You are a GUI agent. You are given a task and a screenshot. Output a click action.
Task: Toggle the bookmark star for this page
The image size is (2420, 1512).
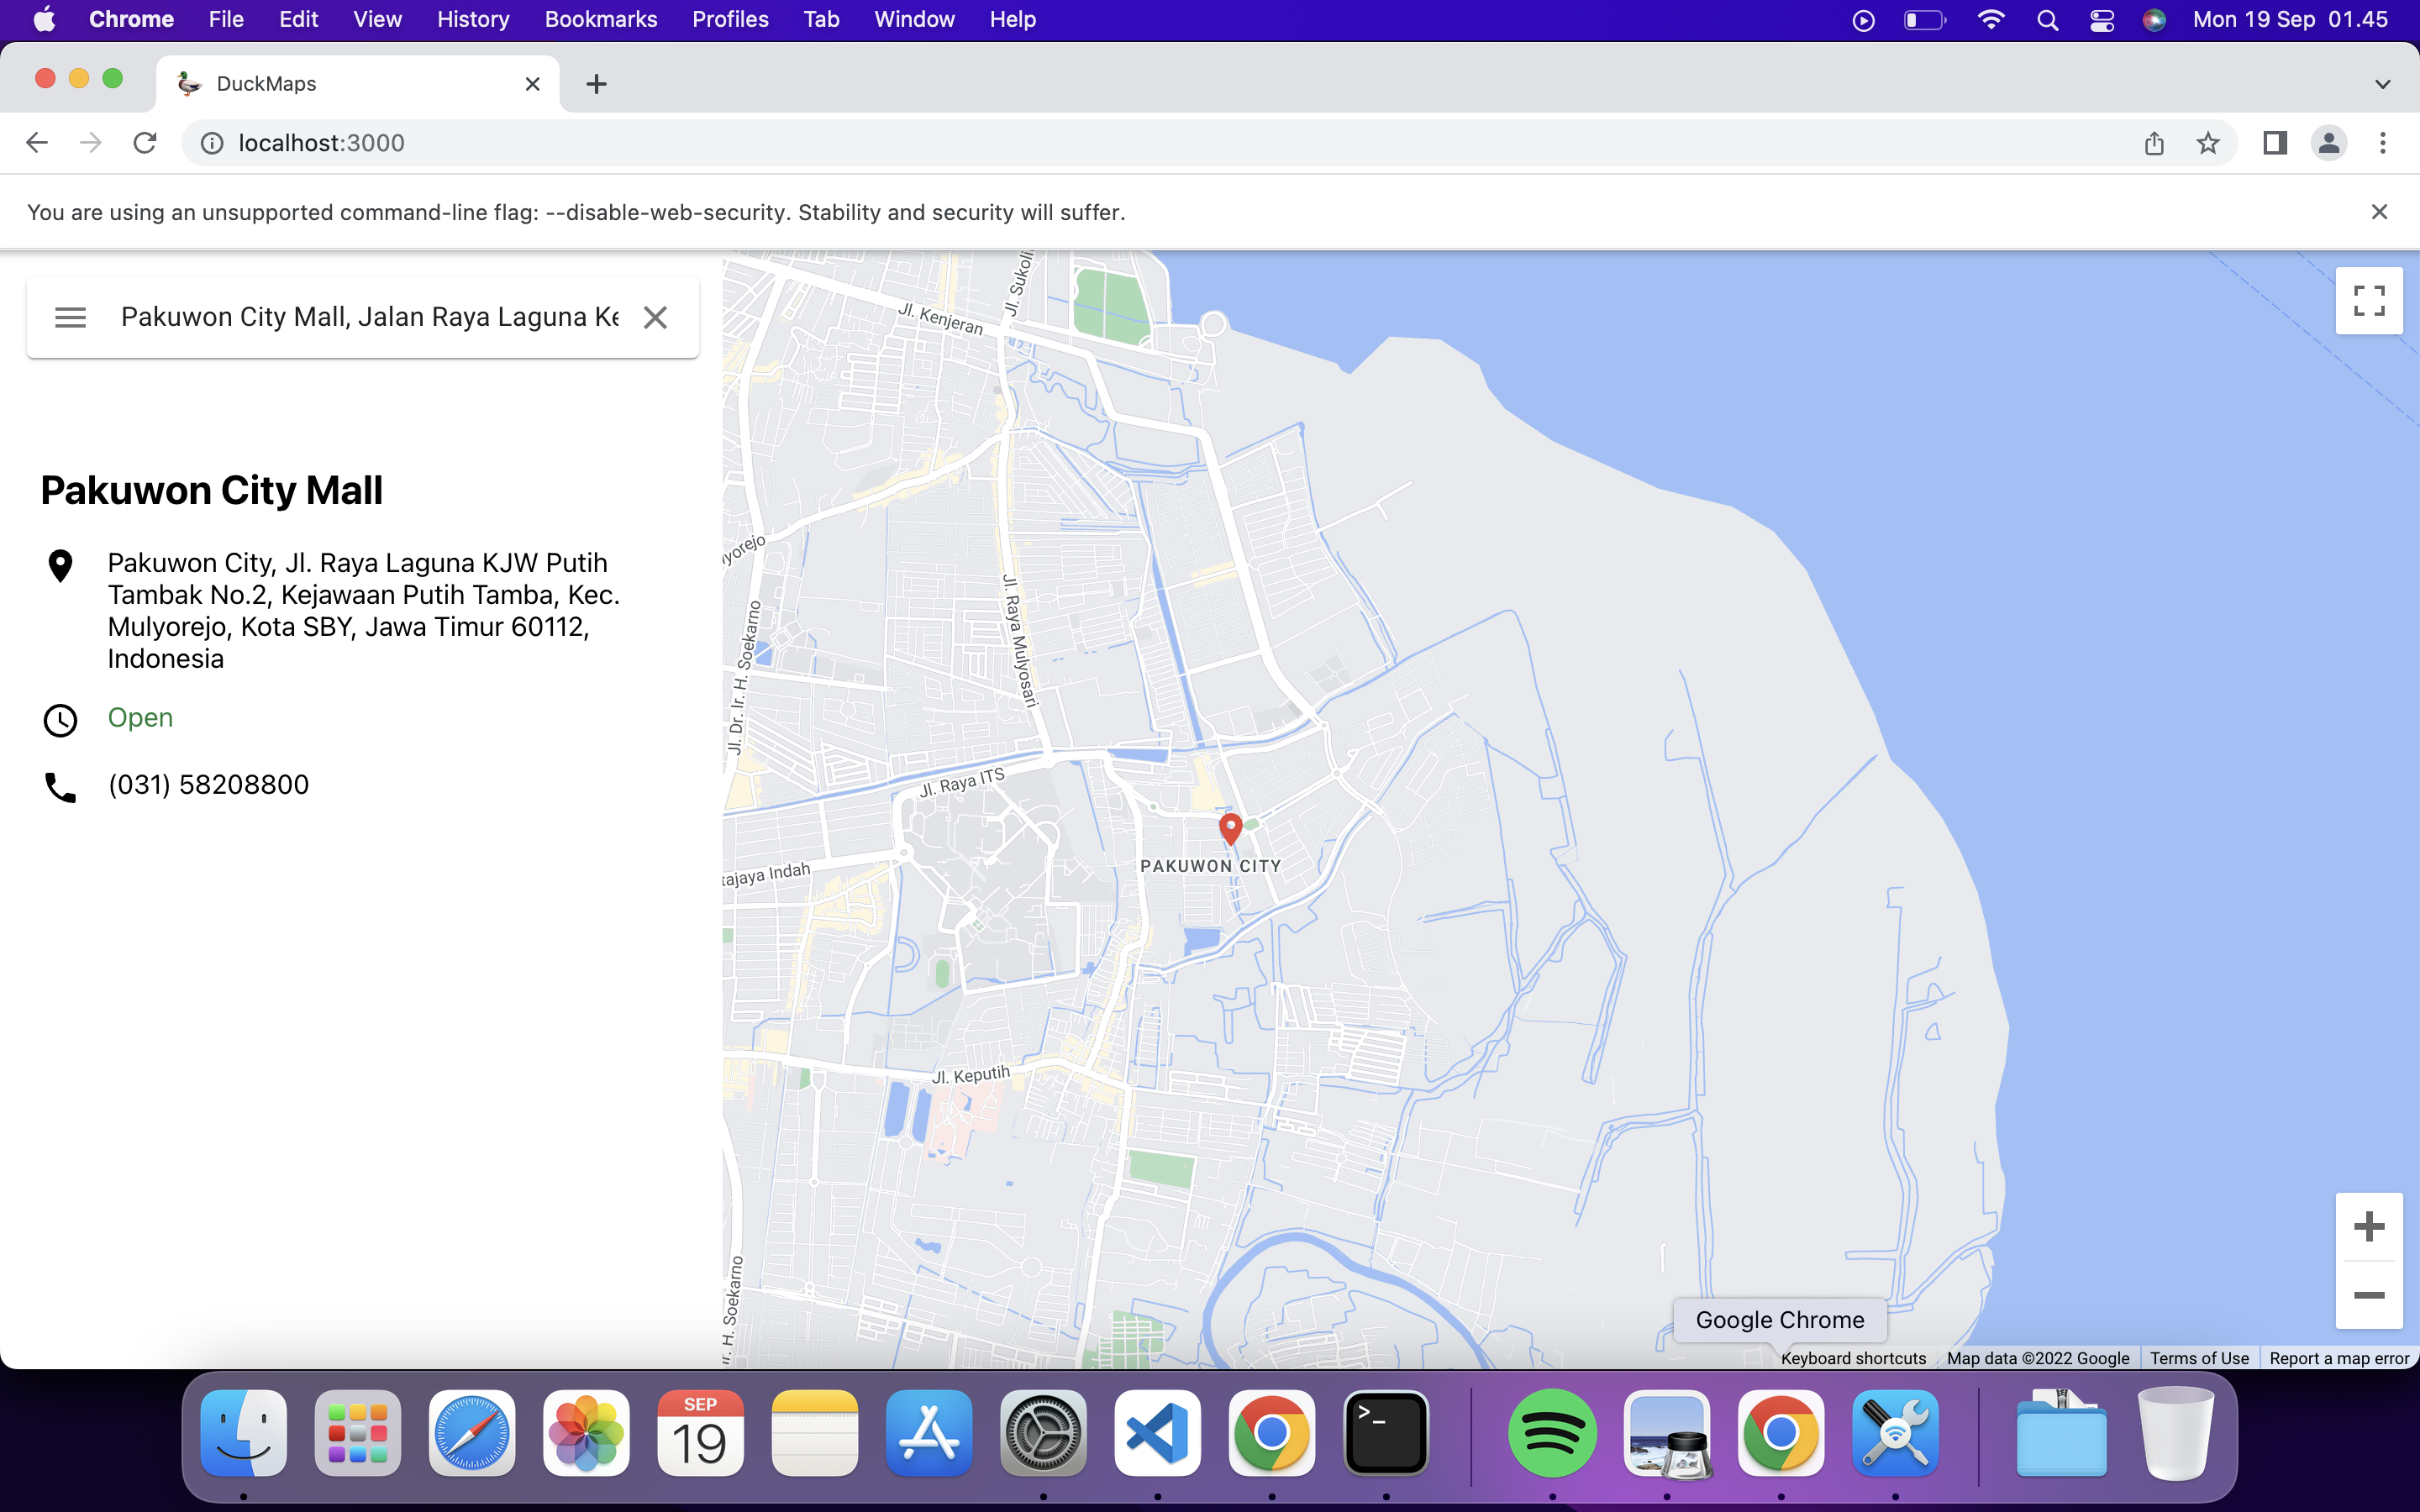[2208, 142]
